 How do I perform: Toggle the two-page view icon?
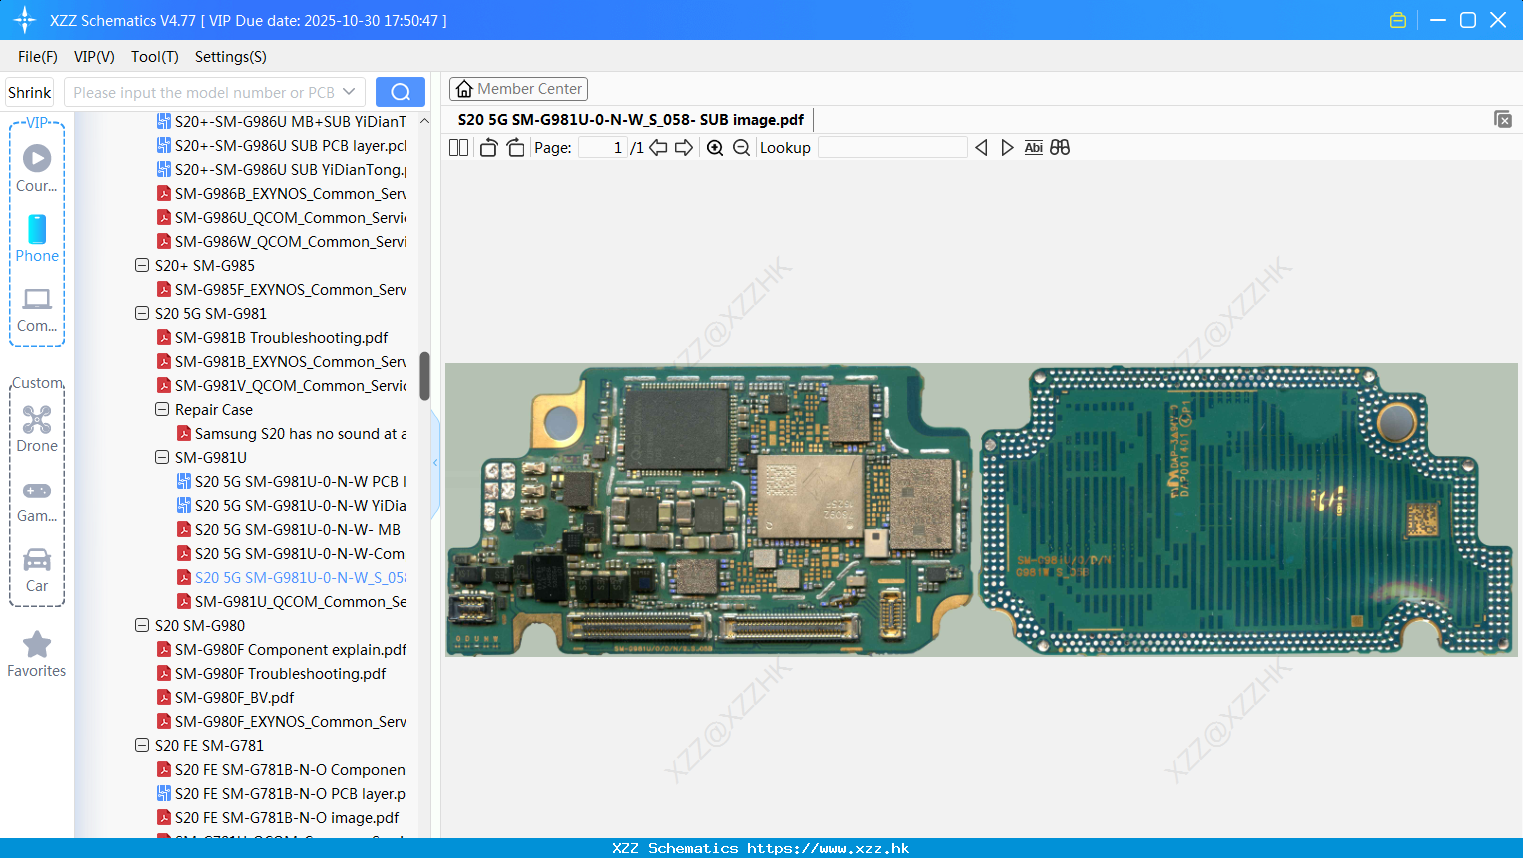point(458,148)
